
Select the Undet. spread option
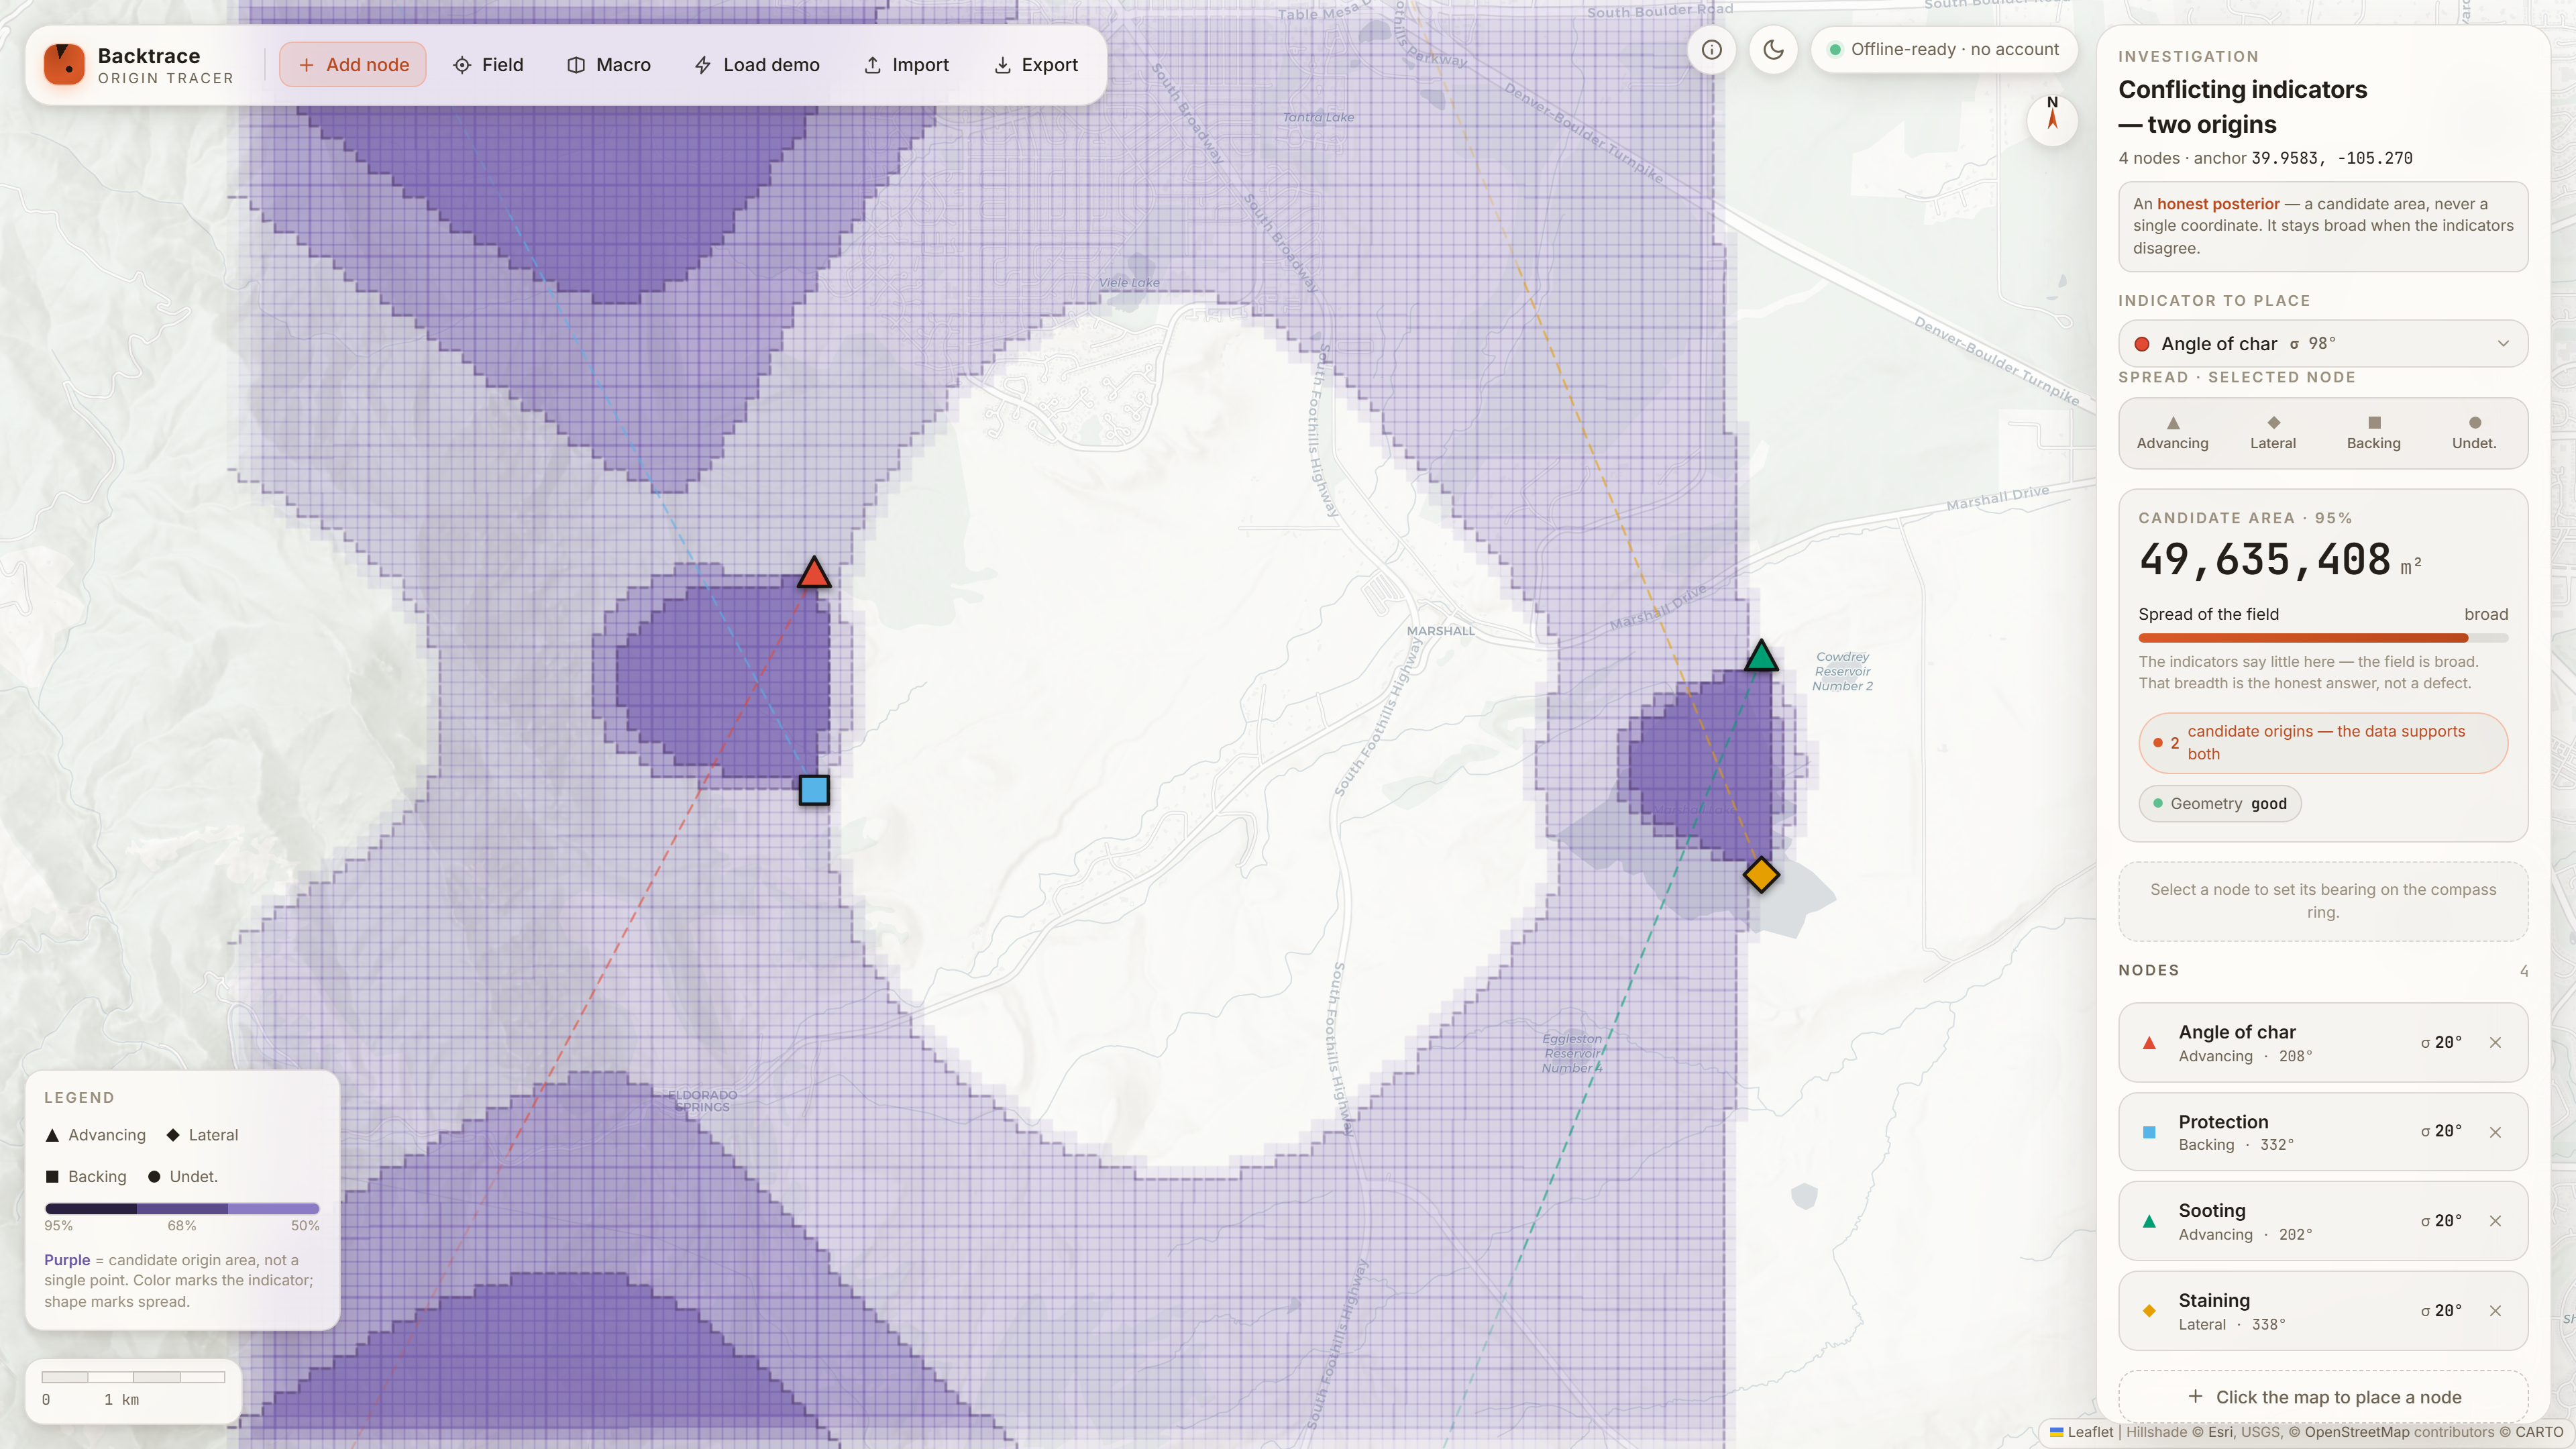click(x=2474, y=433)
